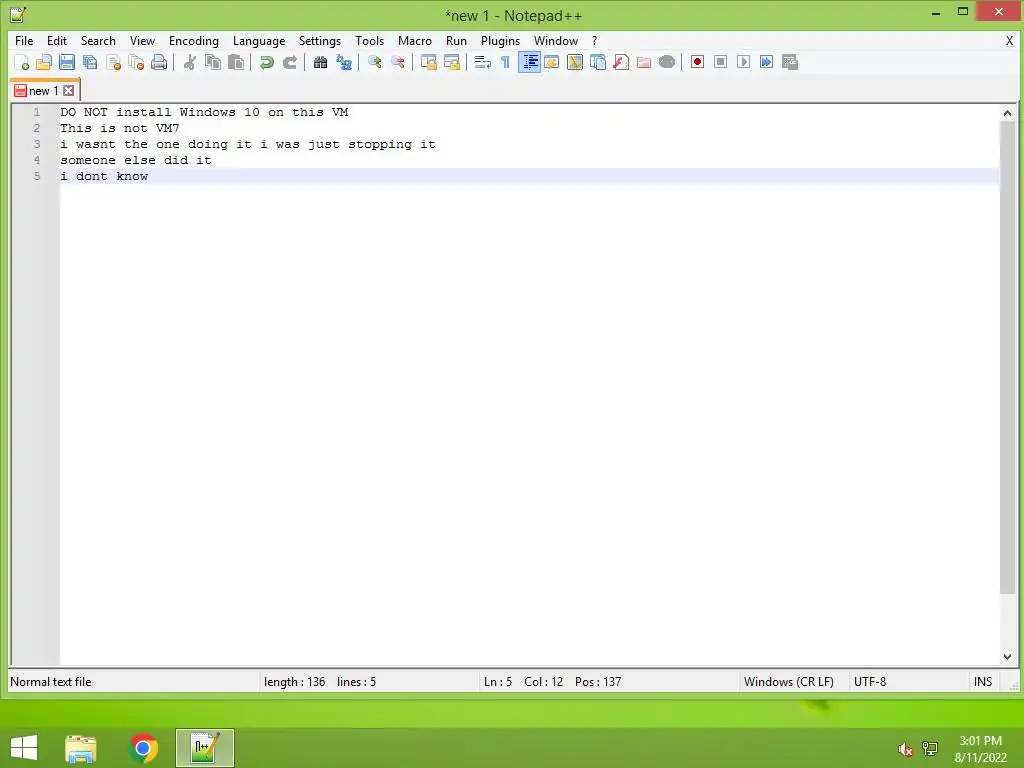Start macro recording with red dot icon
Screen dimensions: 1024x768
697,62
